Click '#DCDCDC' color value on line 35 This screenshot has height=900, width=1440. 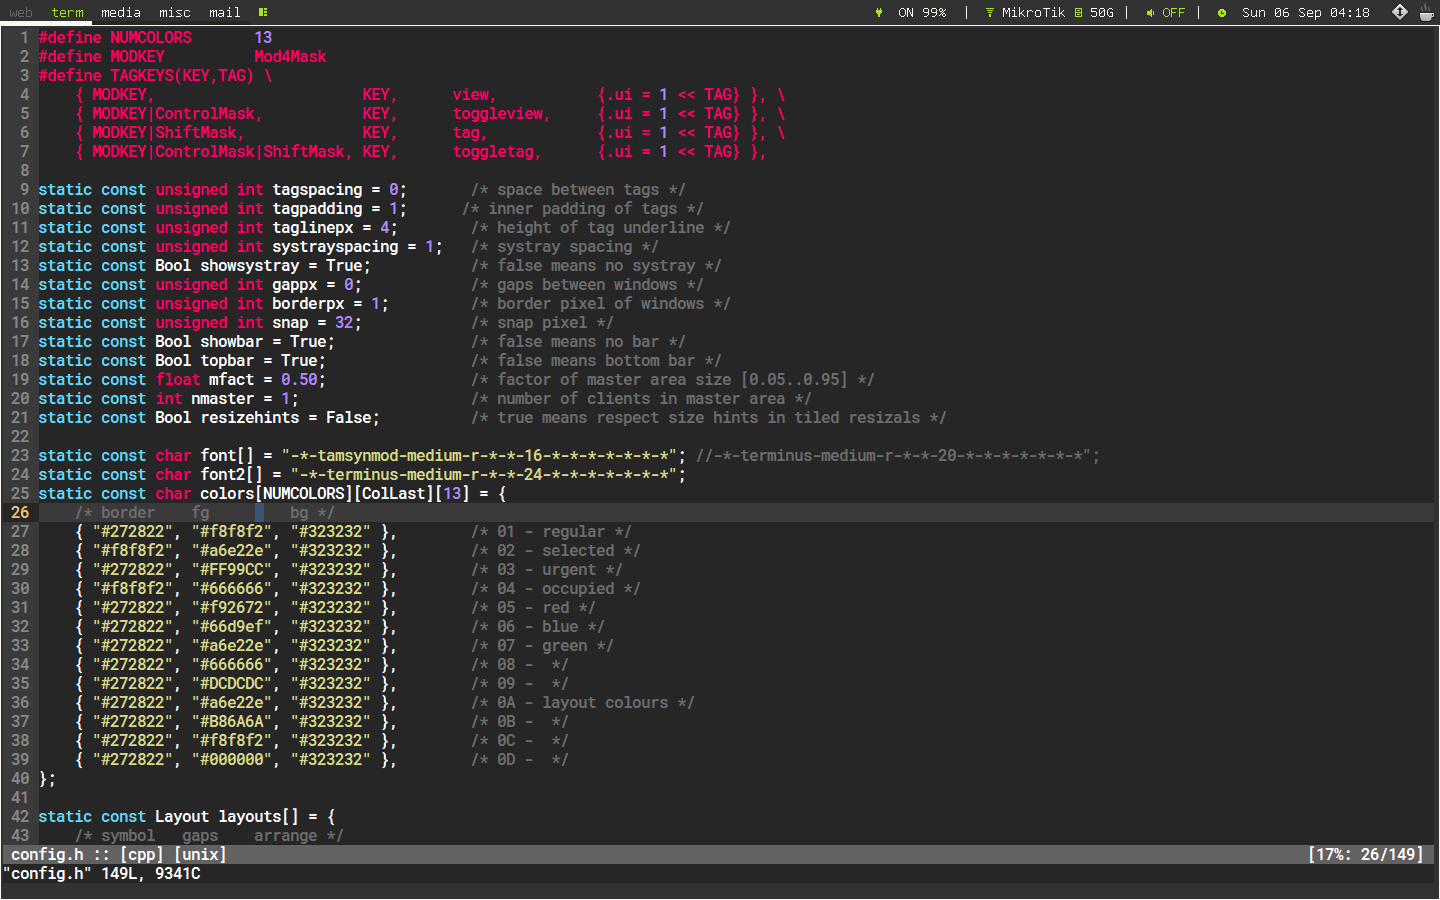pos(232,684)
